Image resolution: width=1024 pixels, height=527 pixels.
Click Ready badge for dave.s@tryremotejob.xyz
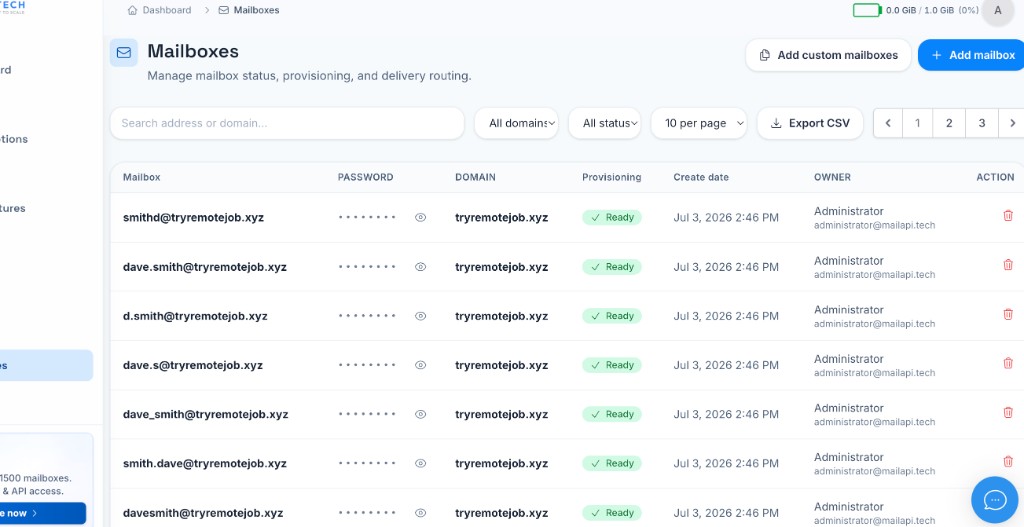click(612, 365)
